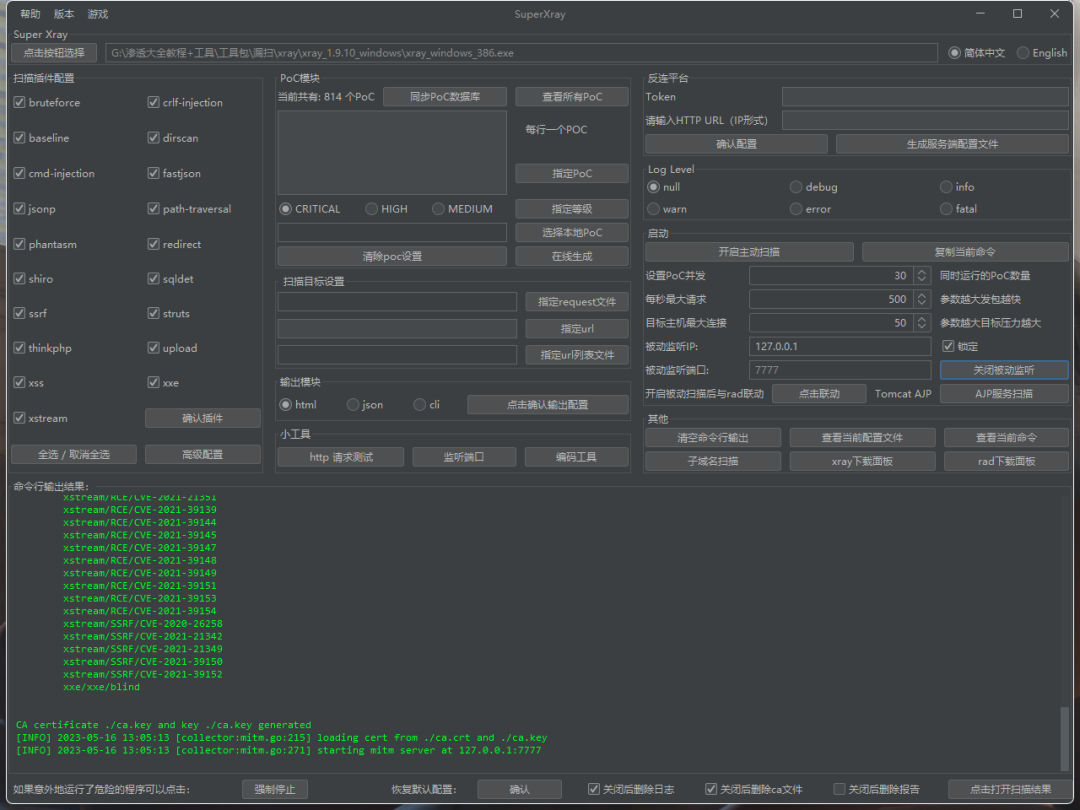
Task: Click 清空命令行输出 button
Action: 713,438
